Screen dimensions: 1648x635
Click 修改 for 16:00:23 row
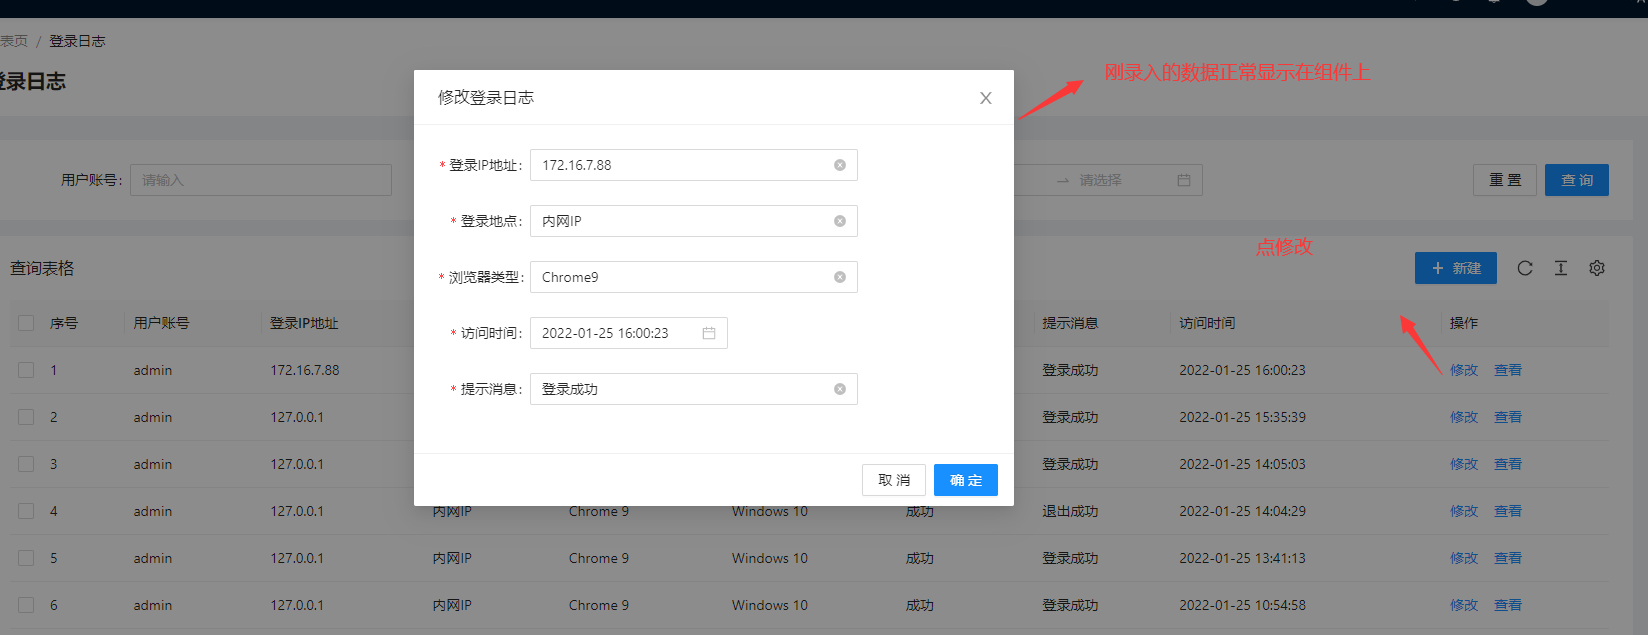click(x=1464, y=370)
